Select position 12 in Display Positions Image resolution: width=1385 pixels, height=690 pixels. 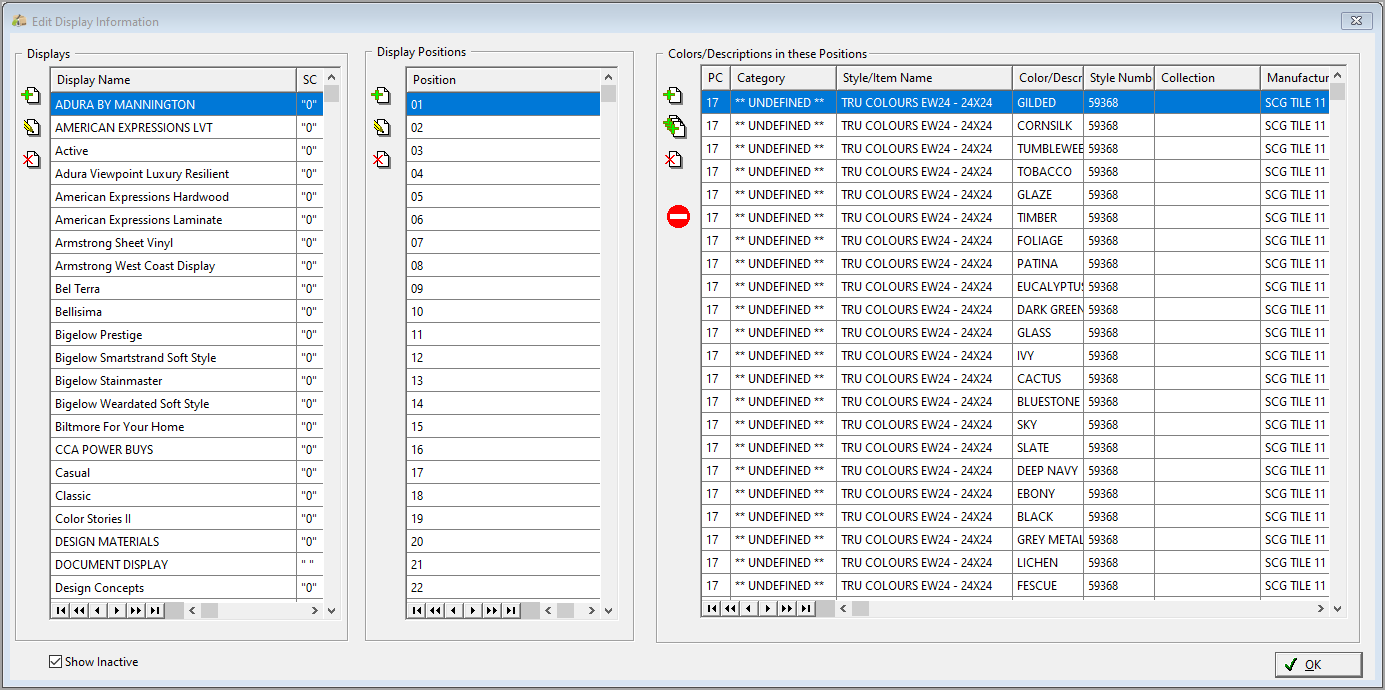coord(503,358)
